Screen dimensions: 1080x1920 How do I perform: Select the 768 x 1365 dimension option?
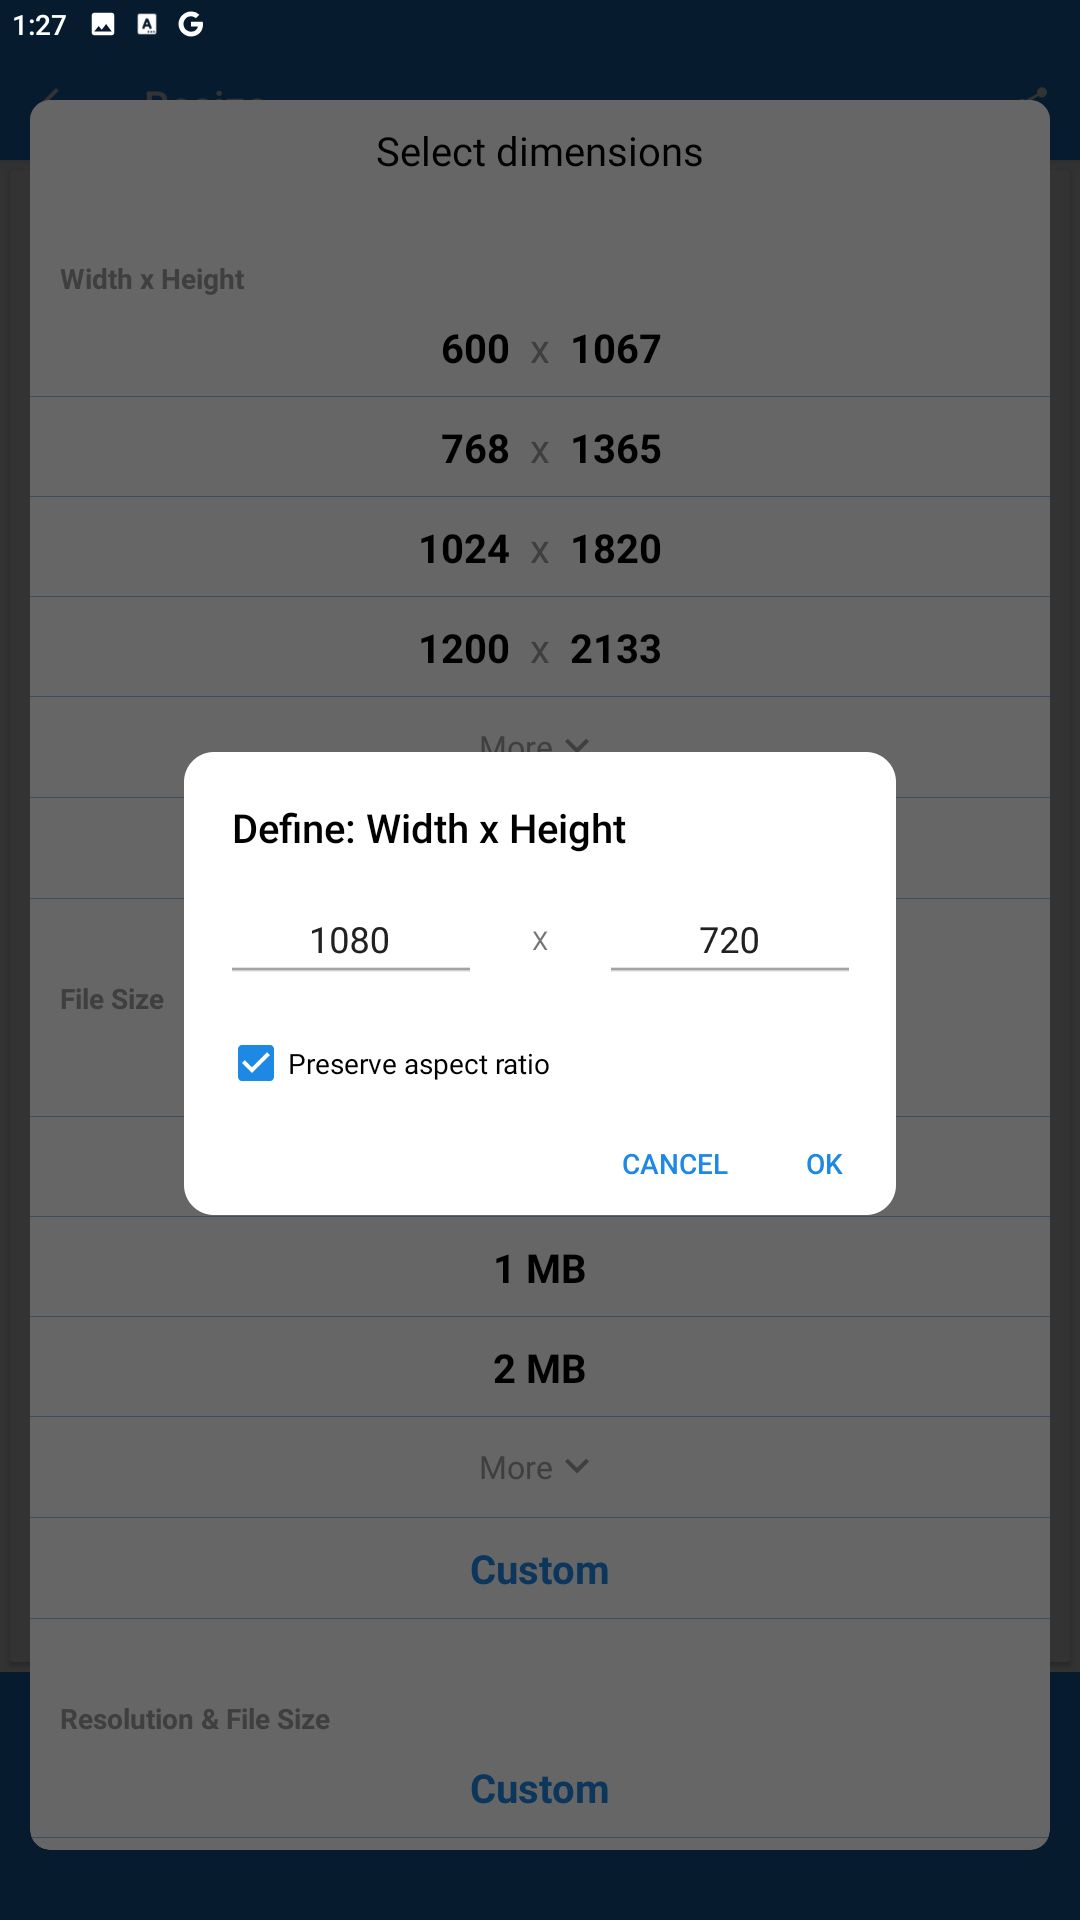pyautogui.click(x=540, y=449)
